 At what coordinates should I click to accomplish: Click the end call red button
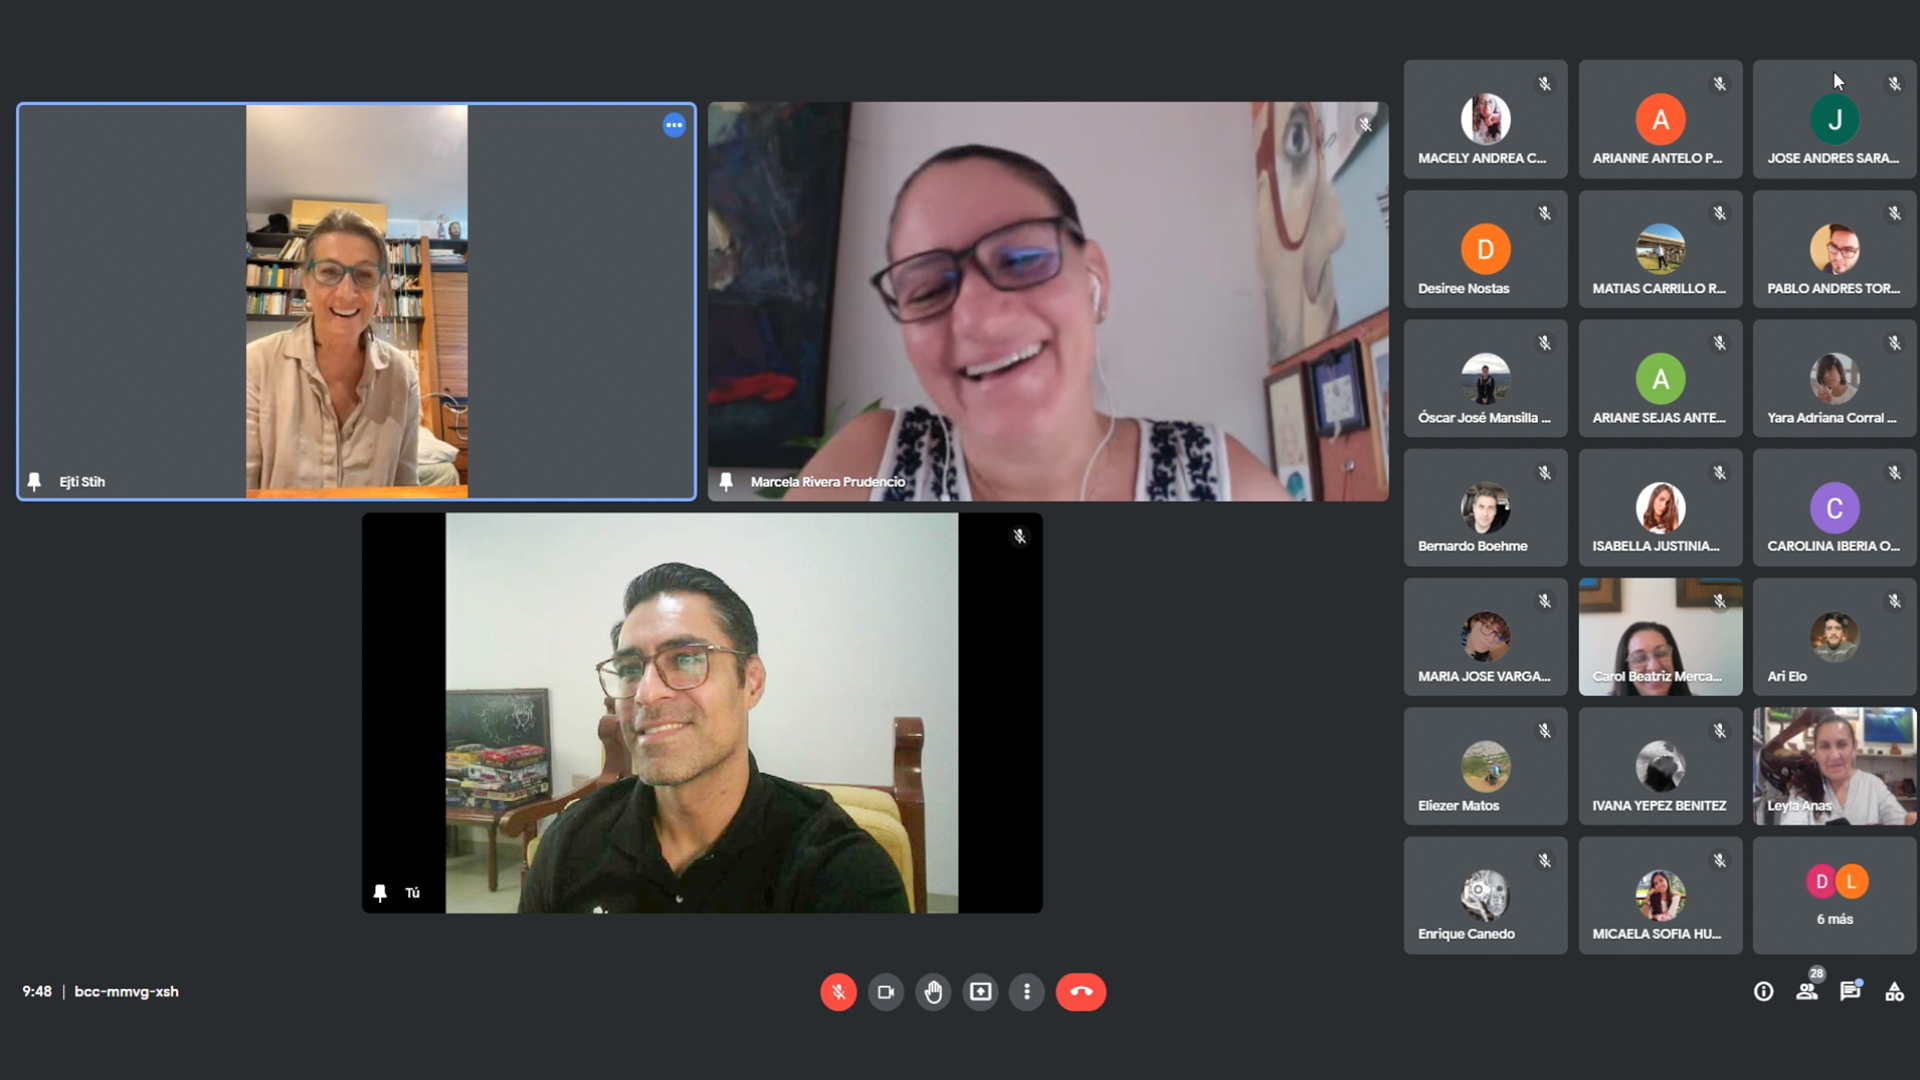coord(1083,992)
